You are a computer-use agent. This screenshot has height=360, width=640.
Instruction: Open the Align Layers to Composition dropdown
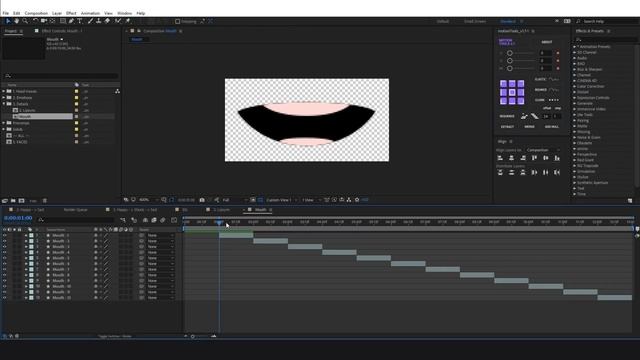click(543, 150)
